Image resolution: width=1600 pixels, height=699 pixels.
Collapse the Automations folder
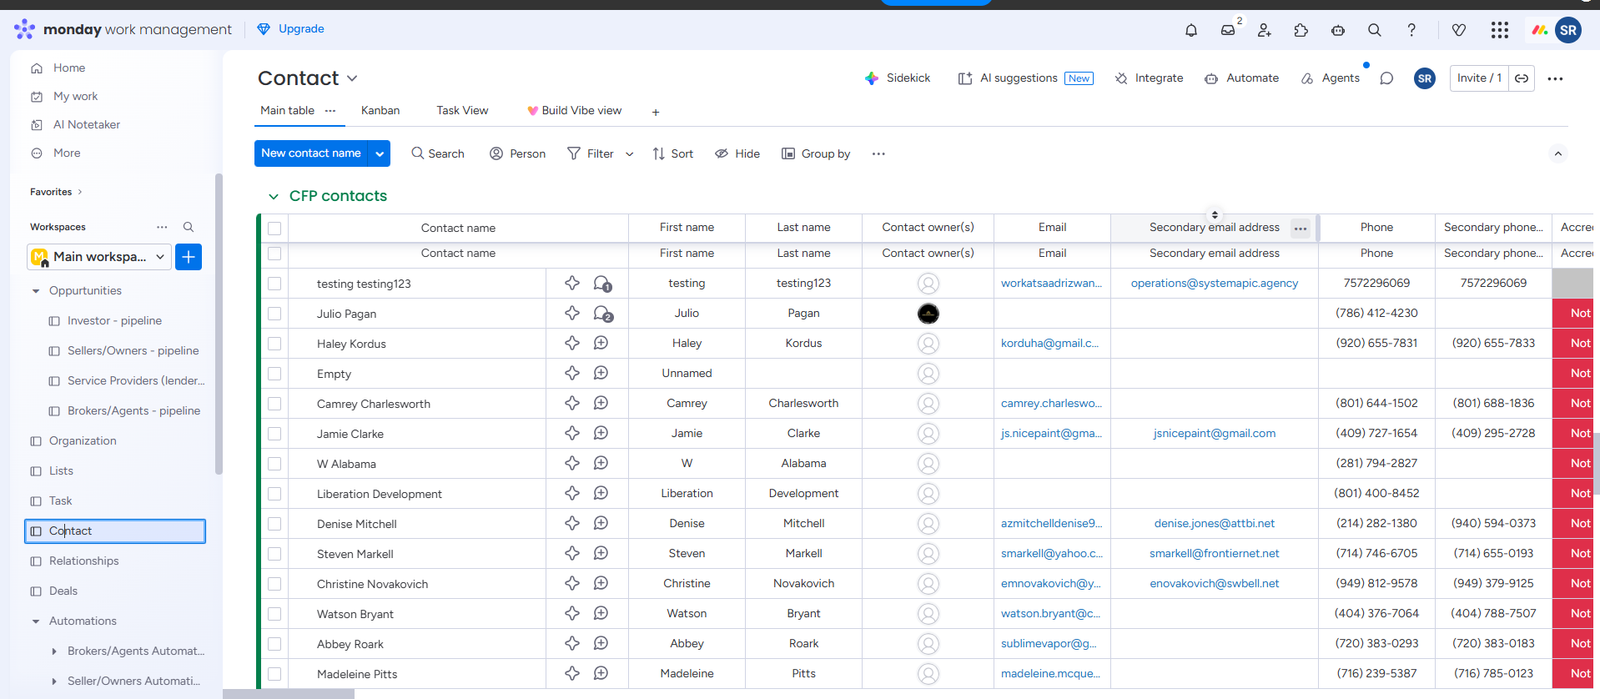coord(36,621)
